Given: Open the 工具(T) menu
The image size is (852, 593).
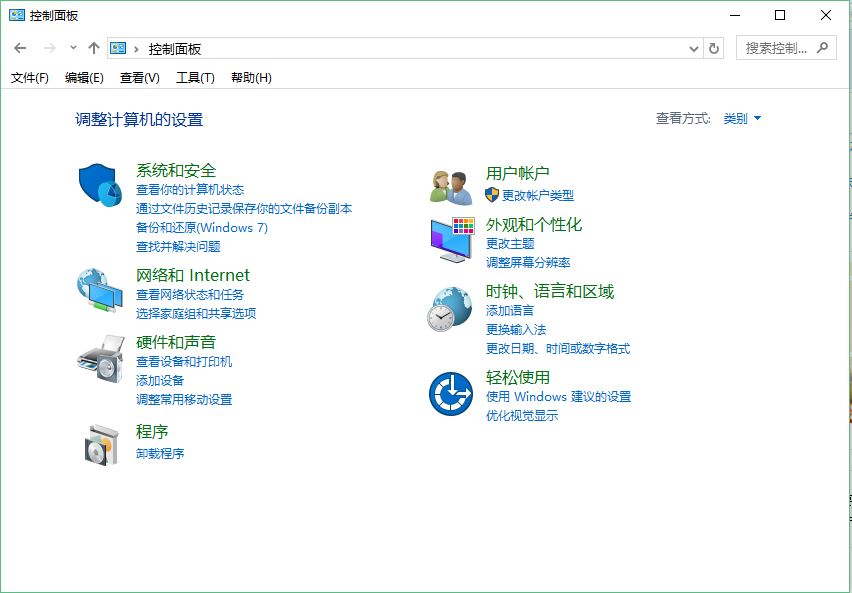Looking at the screenshot, I should (195, 78).
